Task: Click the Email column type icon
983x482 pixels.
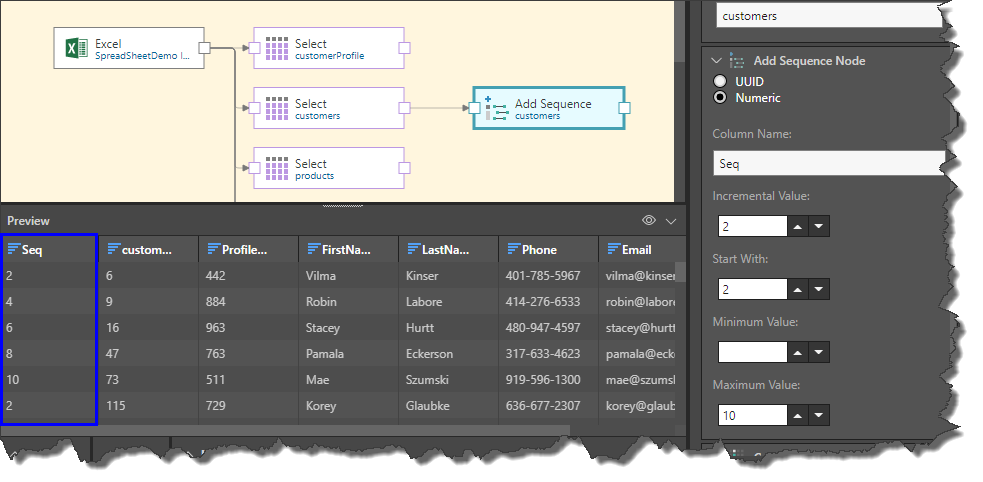Action: tap(613, 250)
